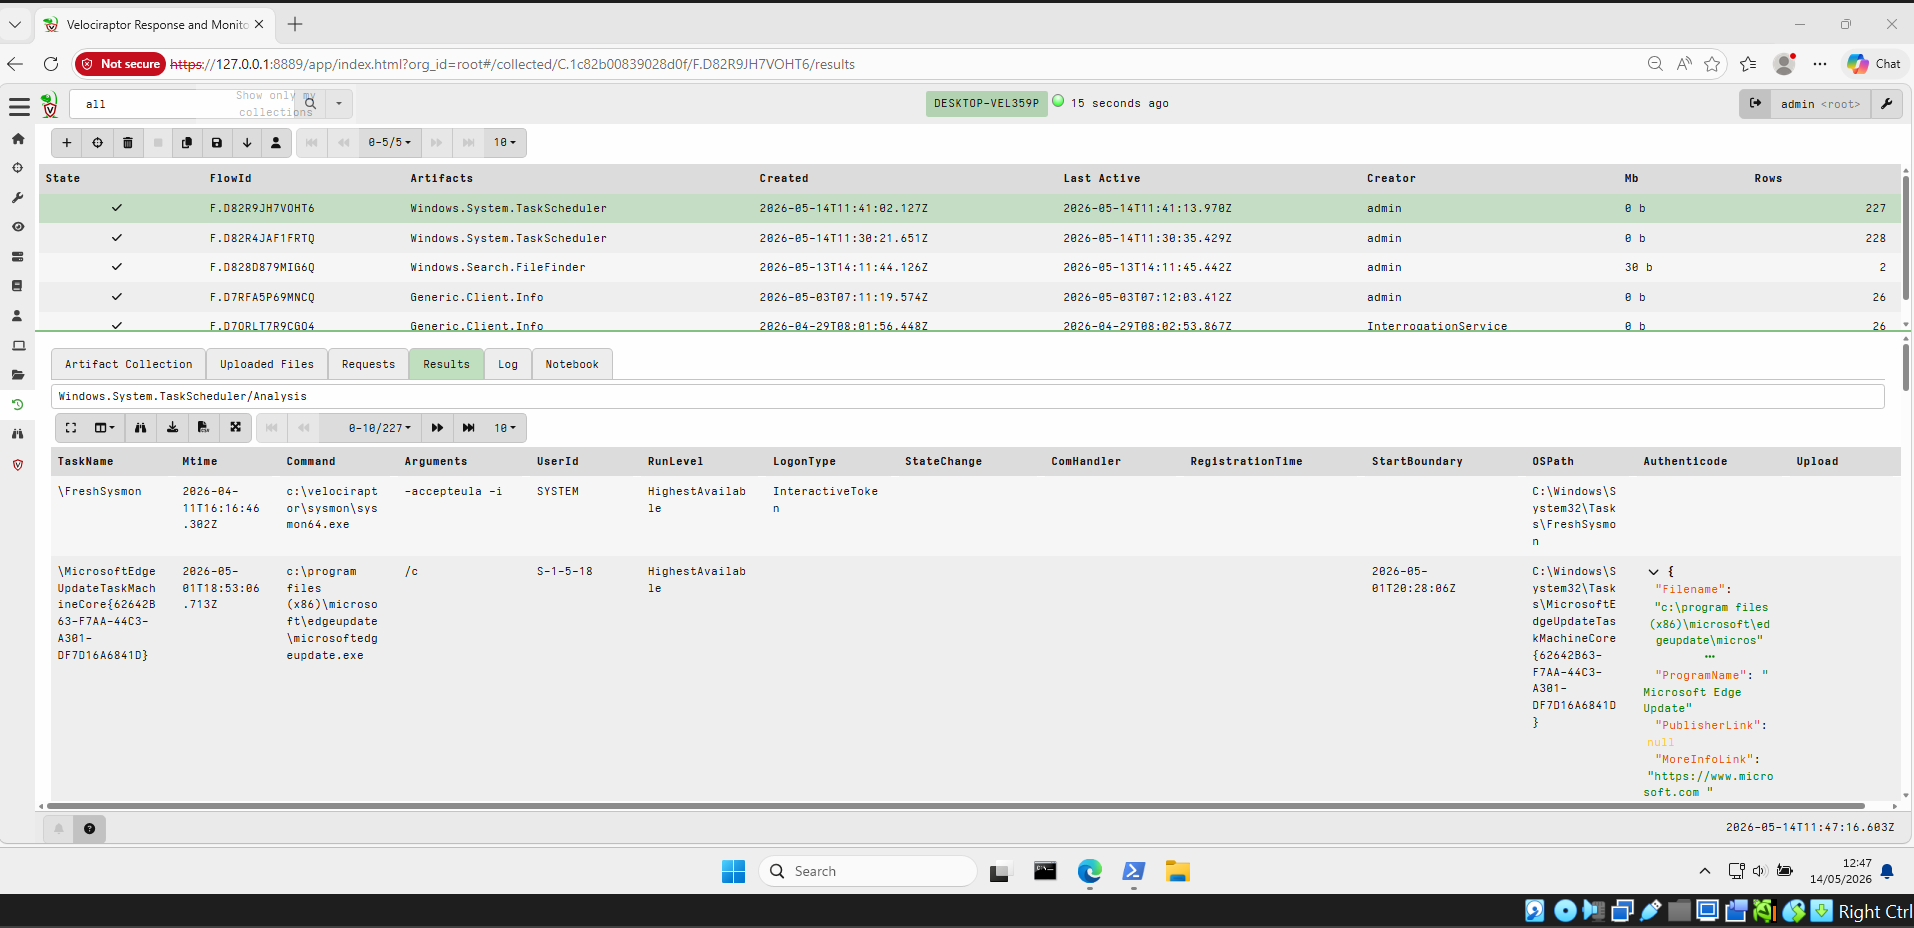Image resolution: width=1914 pixels, height=928 pixels.
Task: Open the user sidebar icon
Action: [x=17, y=316]
